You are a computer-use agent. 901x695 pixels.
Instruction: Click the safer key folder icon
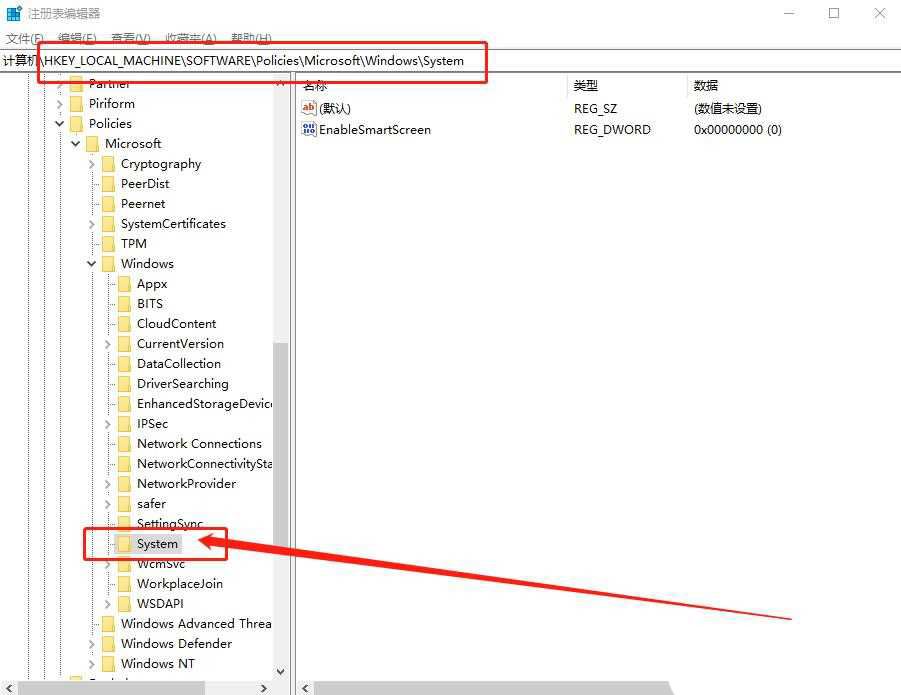(124, 503)
